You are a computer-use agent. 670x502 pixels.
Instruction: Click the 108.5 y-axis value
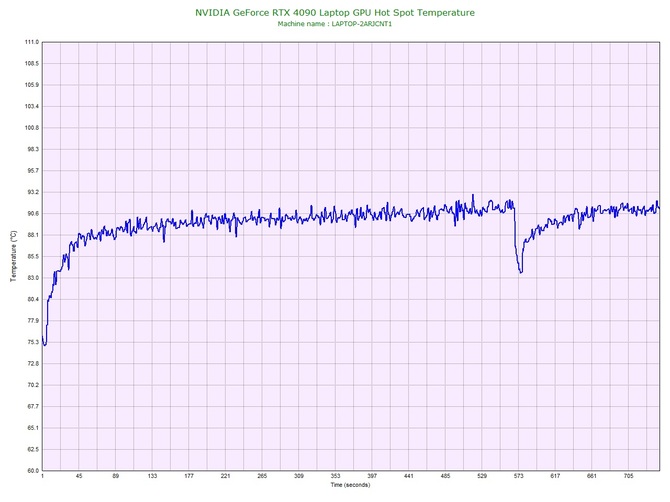tap(32, 63)
